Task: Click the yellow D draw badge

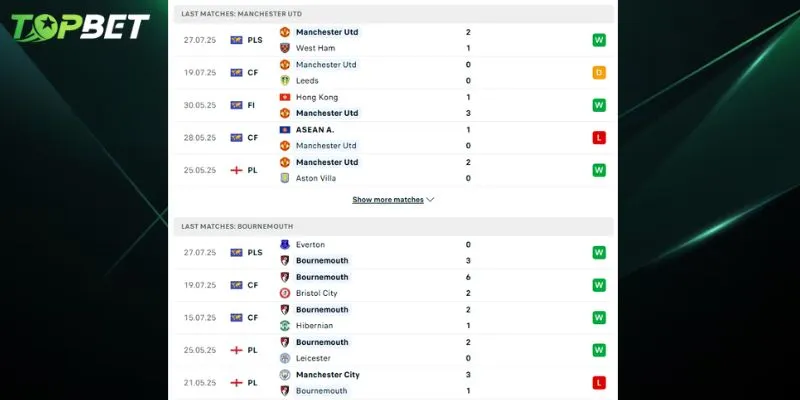Action: [x=599, y=72]
